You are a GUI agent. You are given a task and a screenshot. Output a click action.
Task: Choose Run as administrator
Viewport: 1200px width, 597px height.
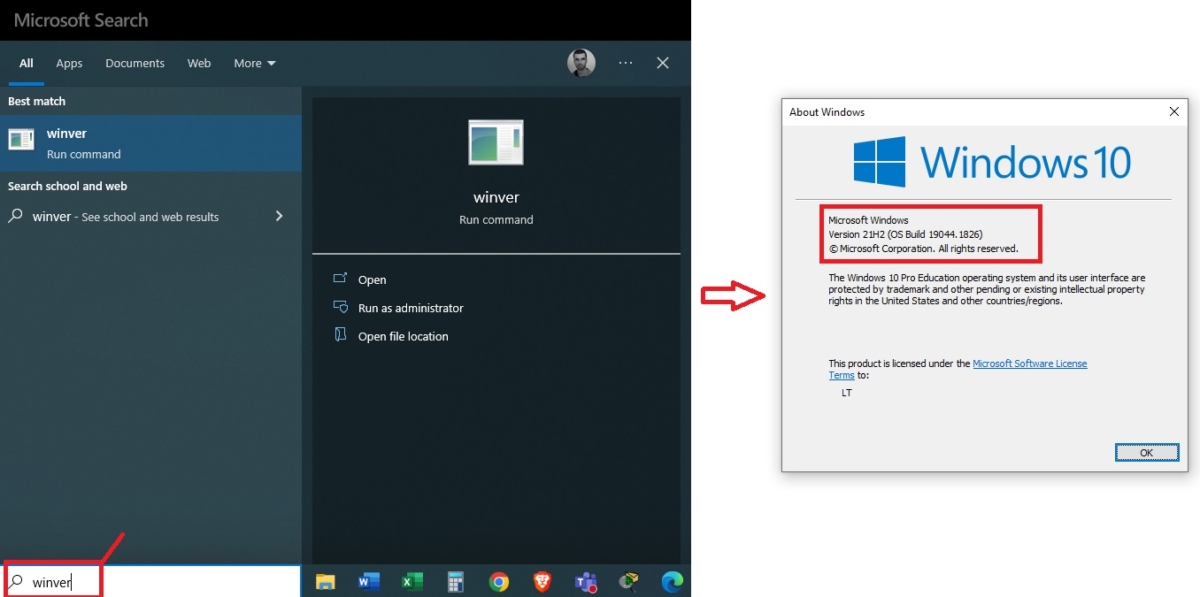tap(411, 308)
